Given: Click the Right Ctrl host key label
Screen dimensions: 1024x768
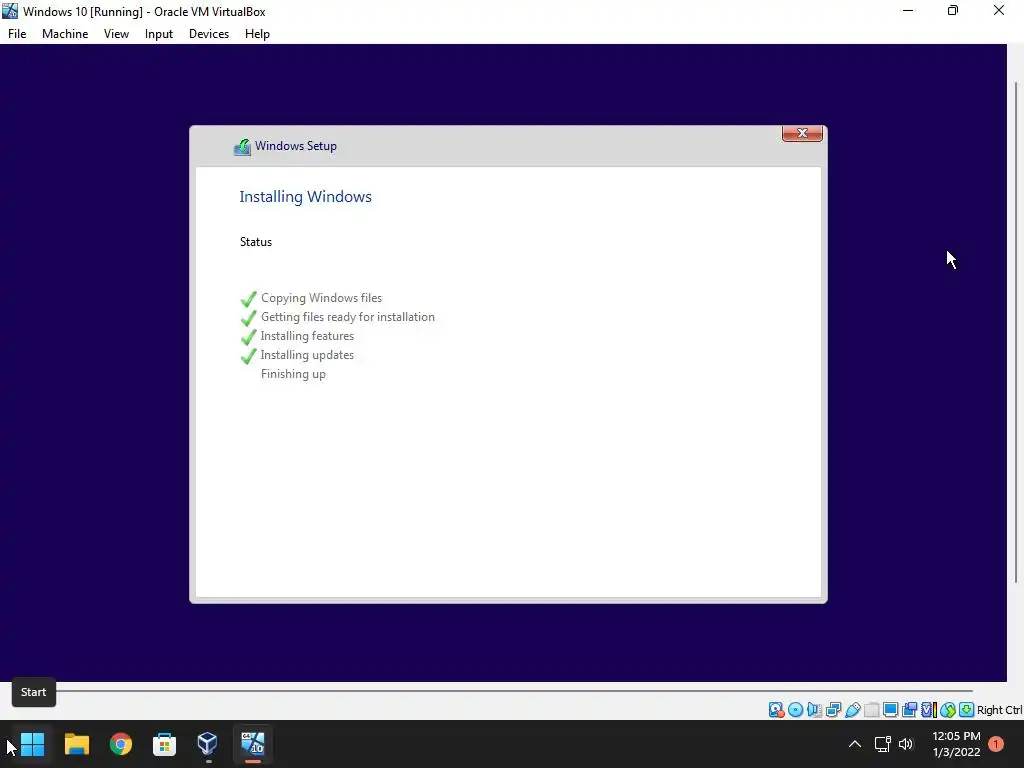Looking at the screenshot, I should click(x=1000, y=710).
